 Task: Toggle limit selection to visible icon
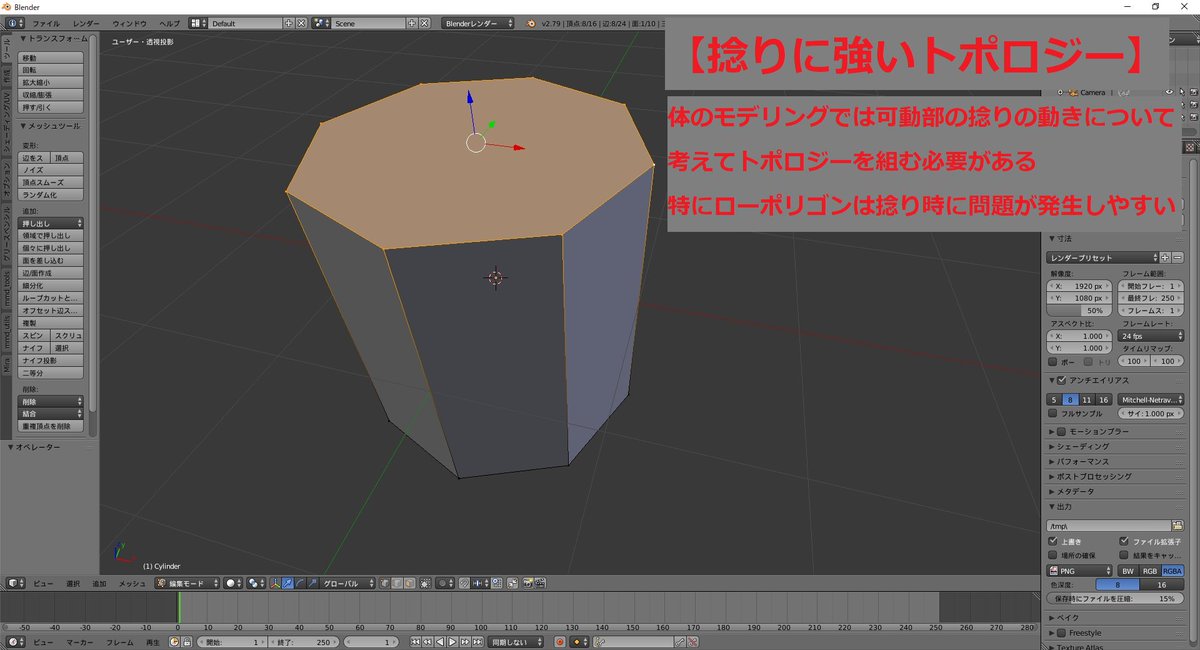426,583
